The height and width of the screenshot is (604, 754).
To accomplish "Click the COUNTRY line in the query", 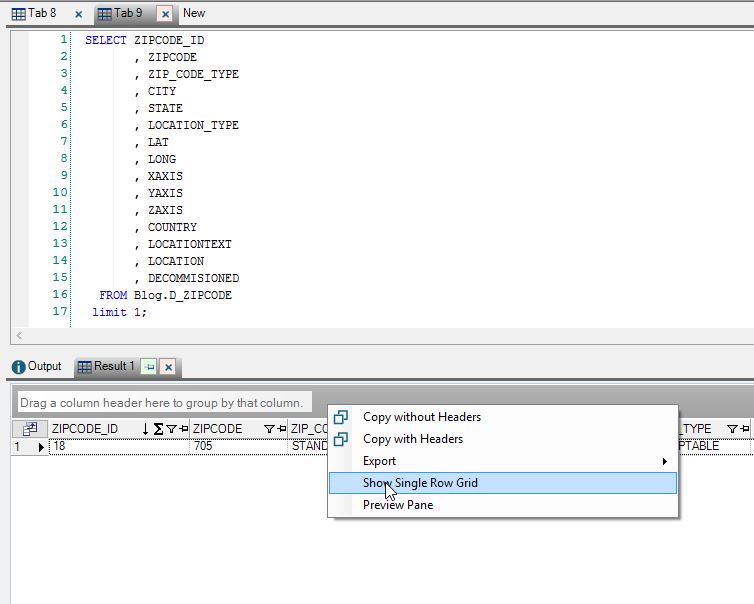I will [172, 227].
